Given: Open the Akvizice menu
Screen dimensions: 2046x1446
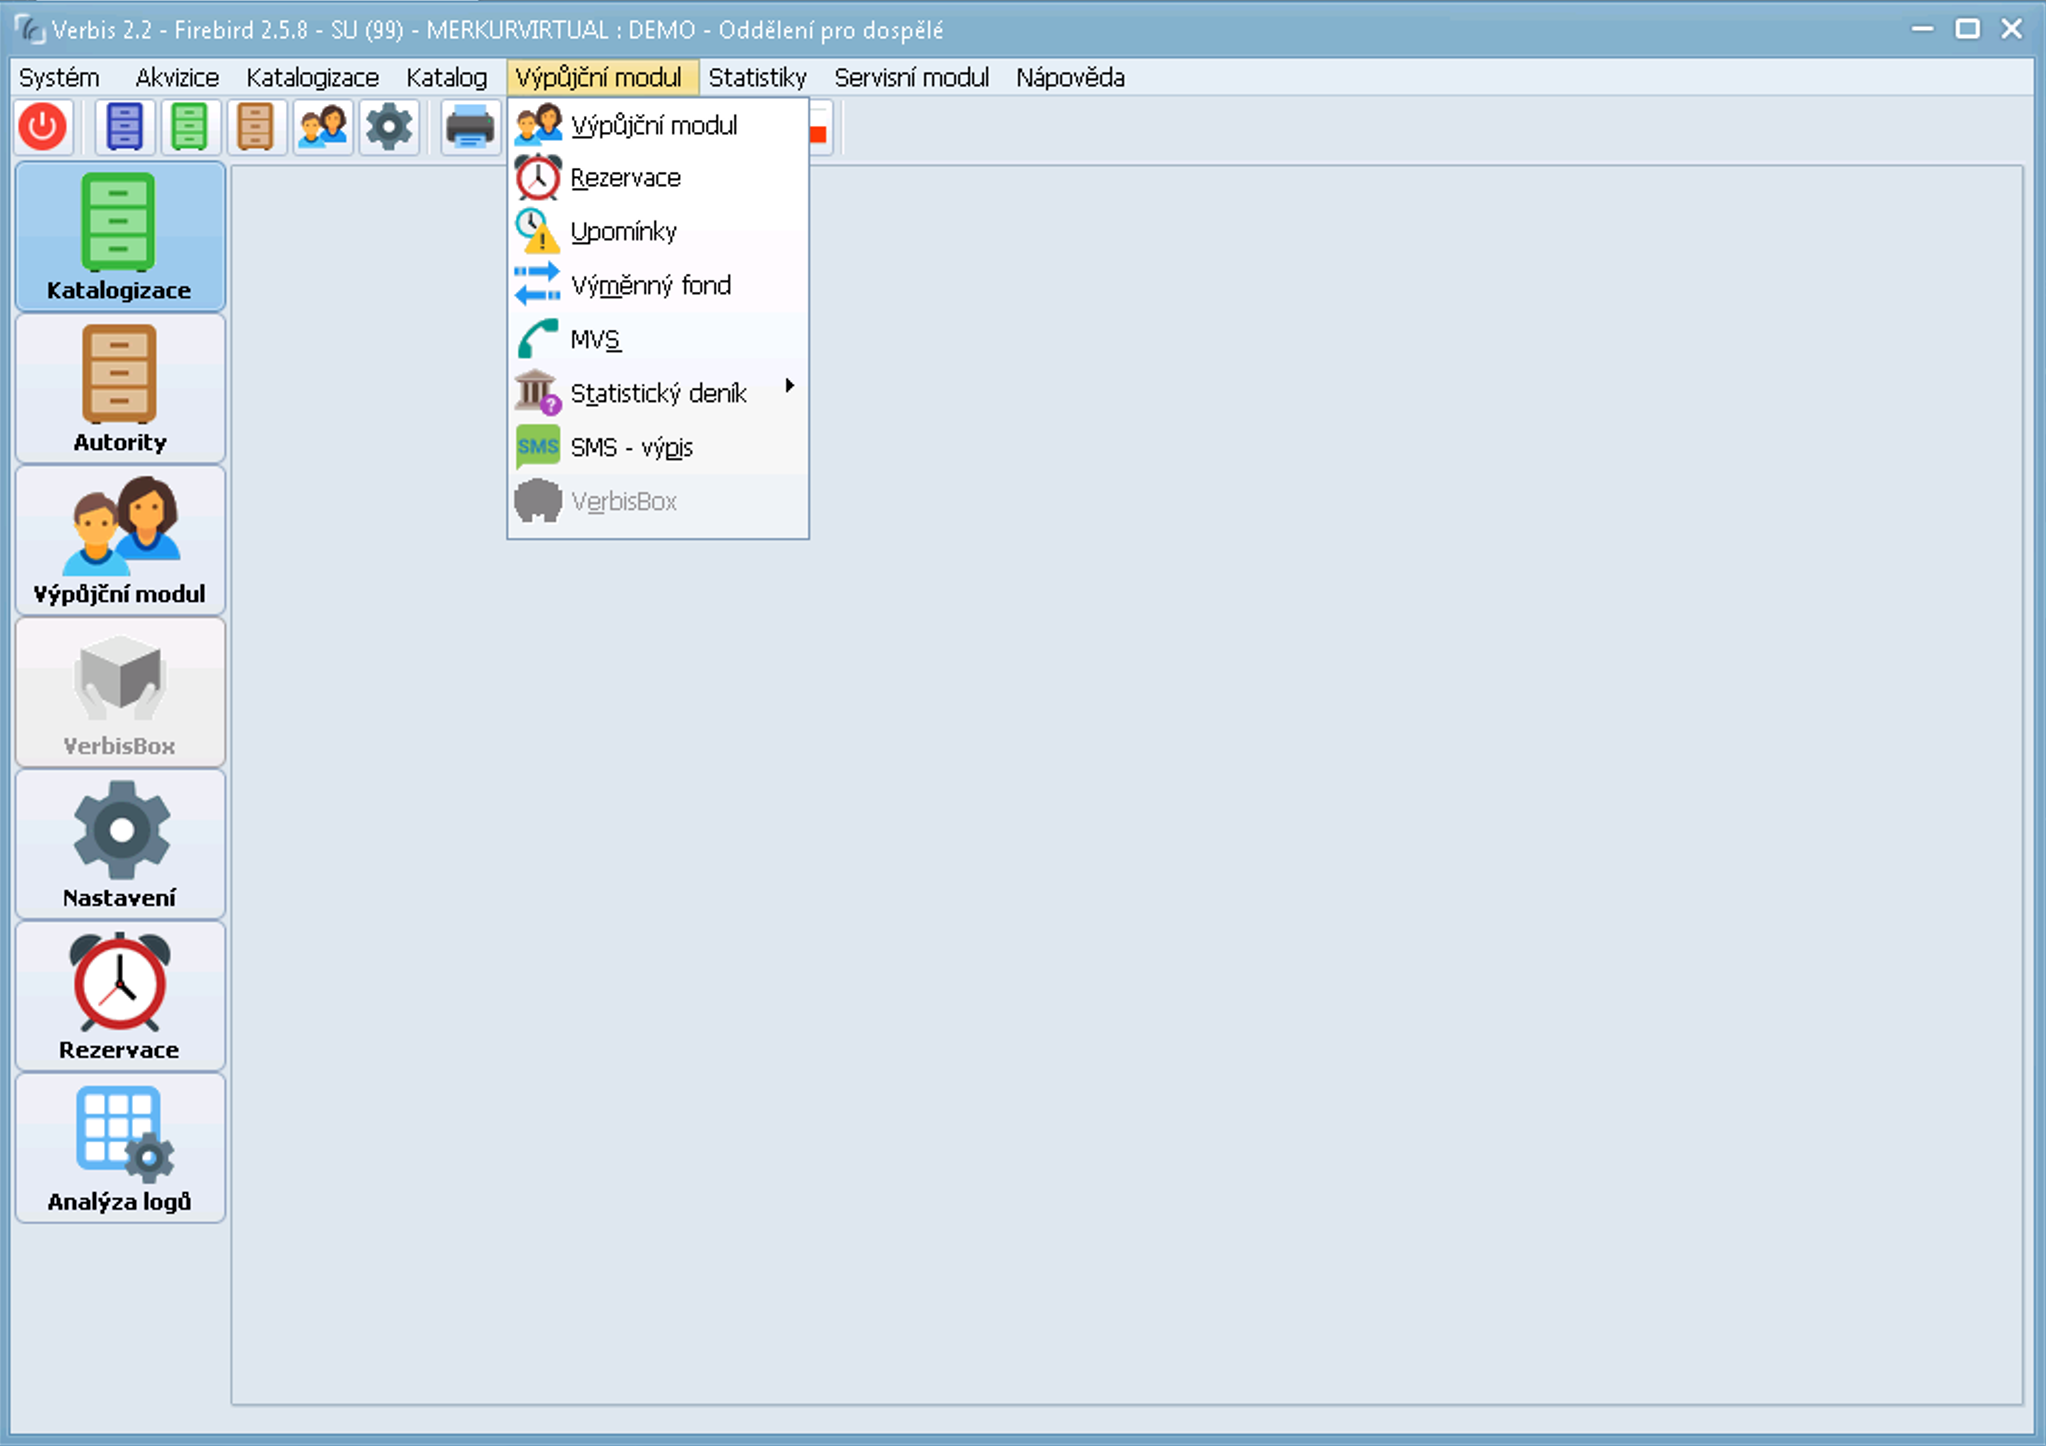Looking at the screenshot, I should click(177, 78).
